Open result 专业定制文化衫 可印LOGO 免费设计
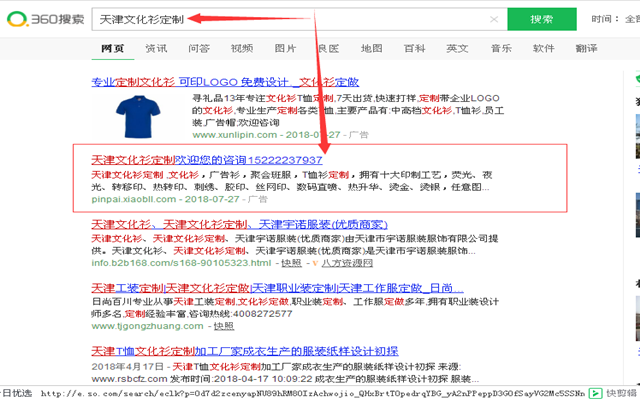 pos(225,82)
